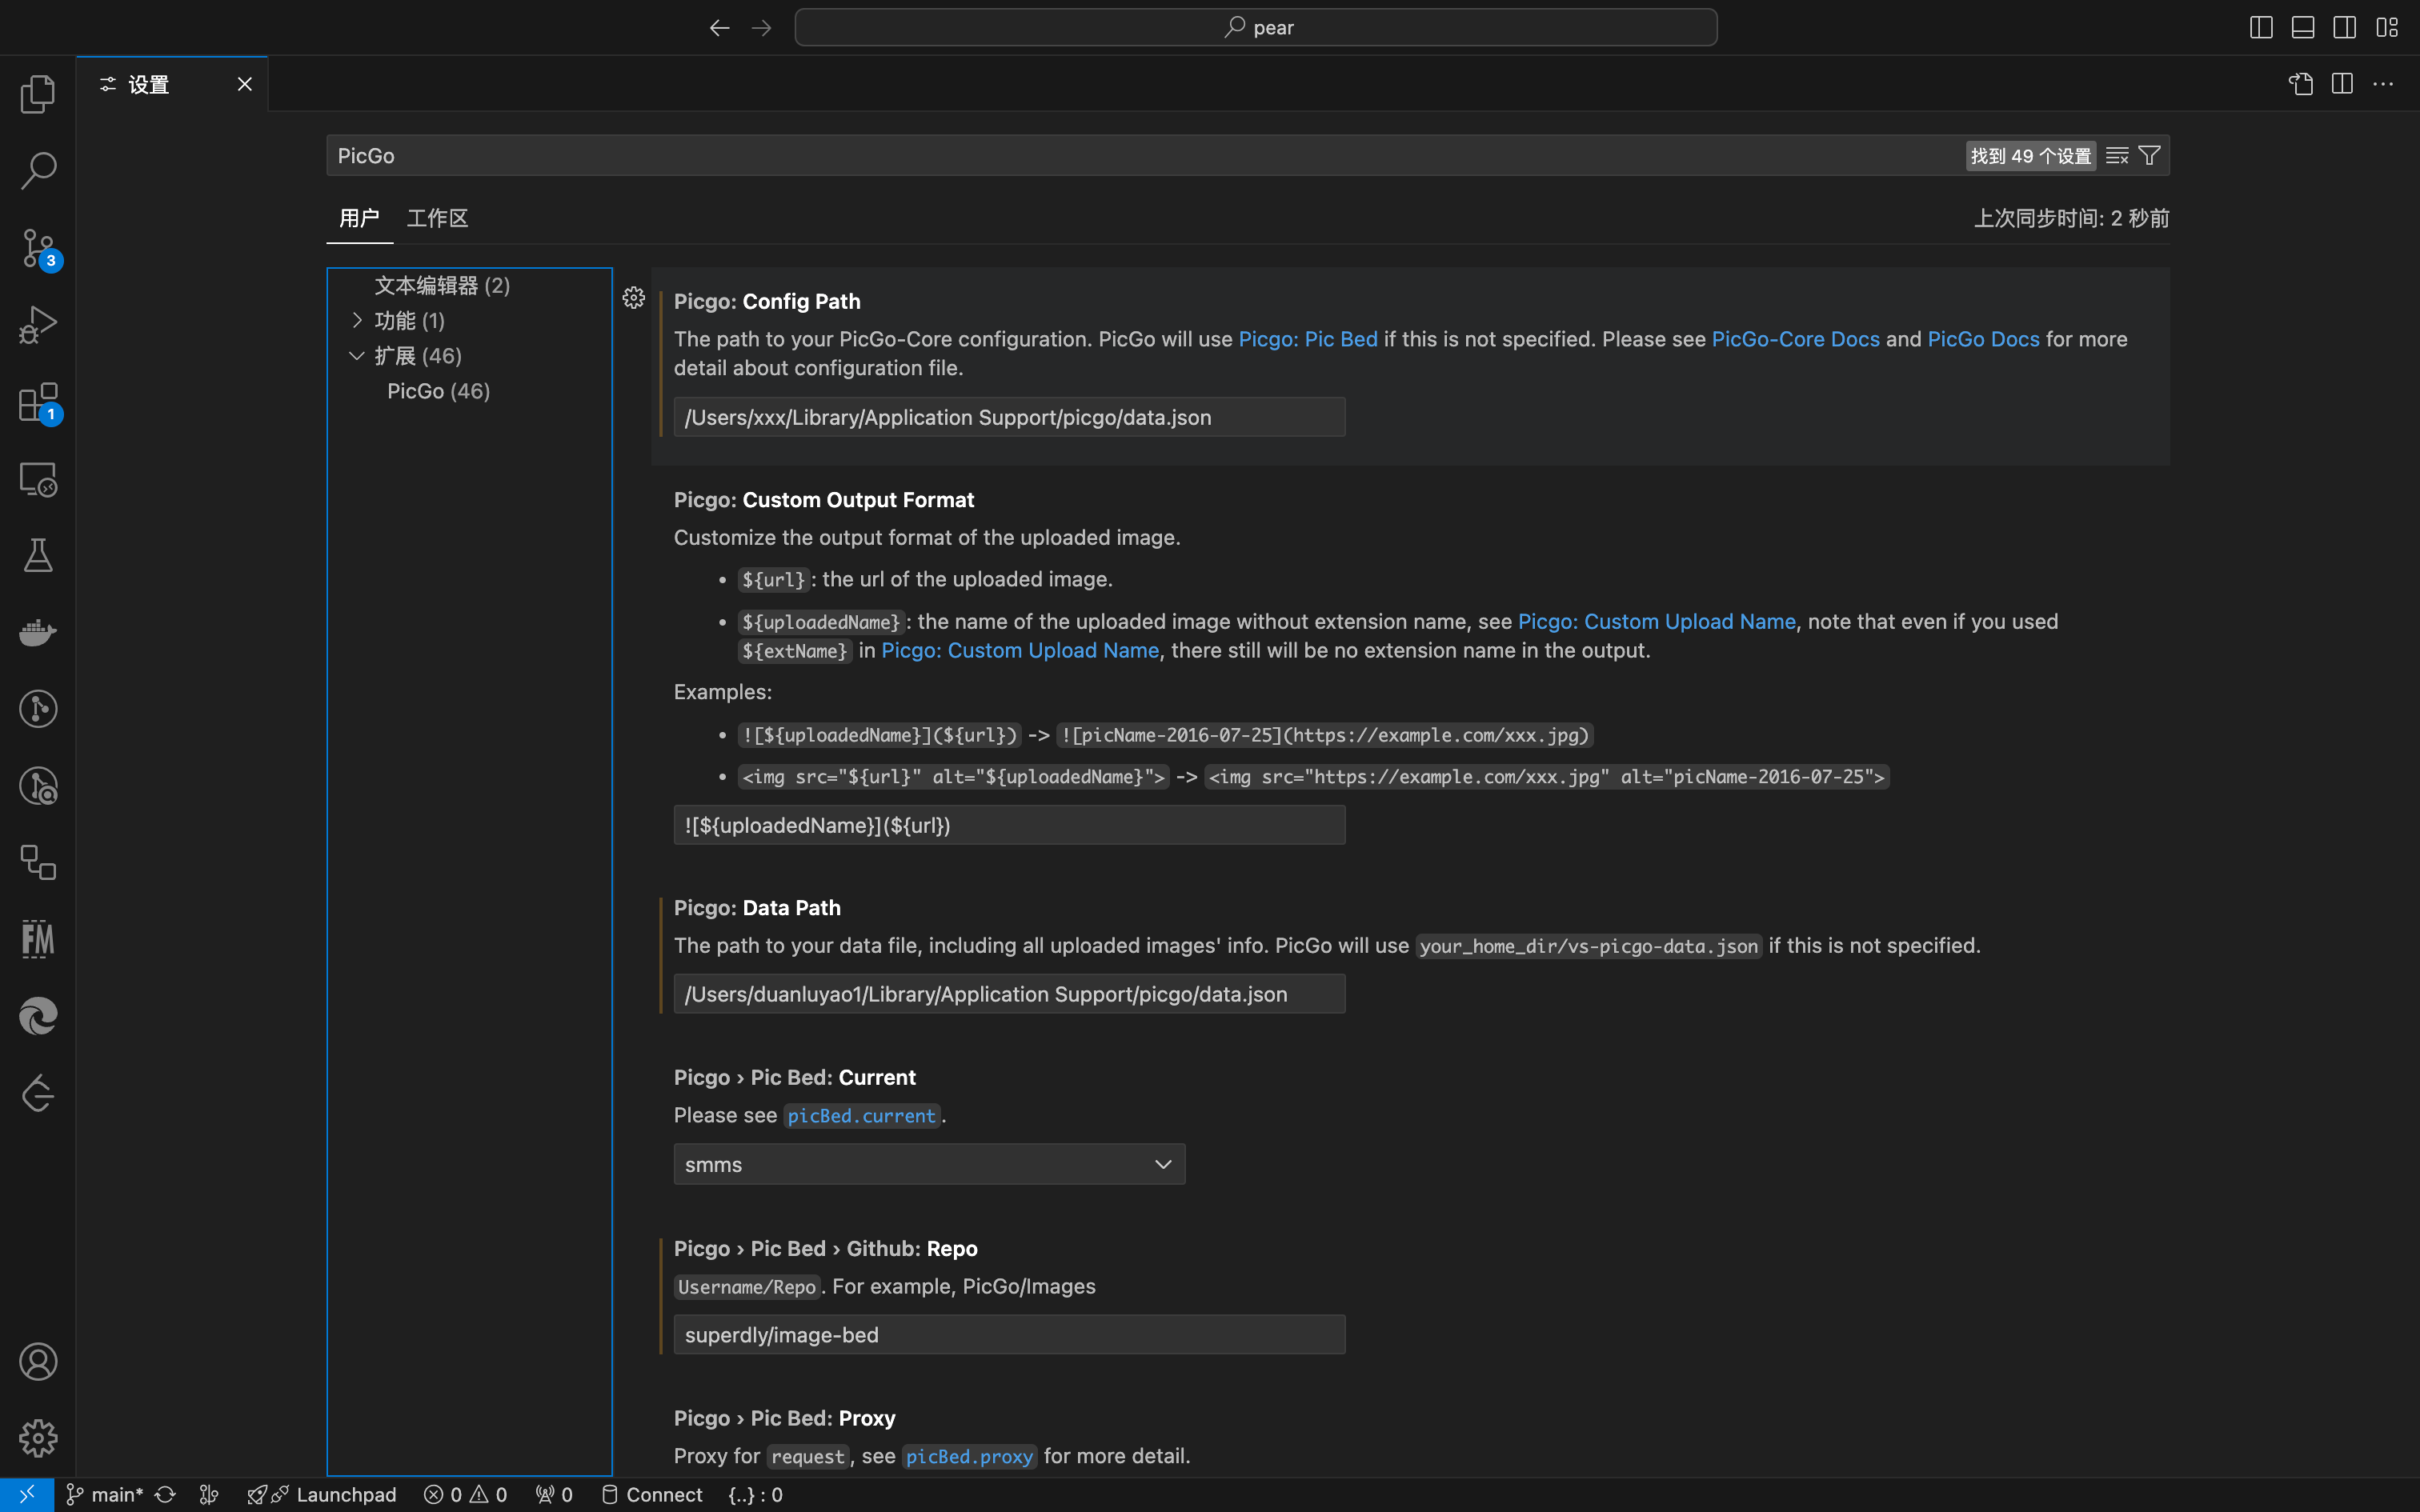Select the 用户 settings tab
Viewport: 2420px width, 1512px height.
coord(359,218)
